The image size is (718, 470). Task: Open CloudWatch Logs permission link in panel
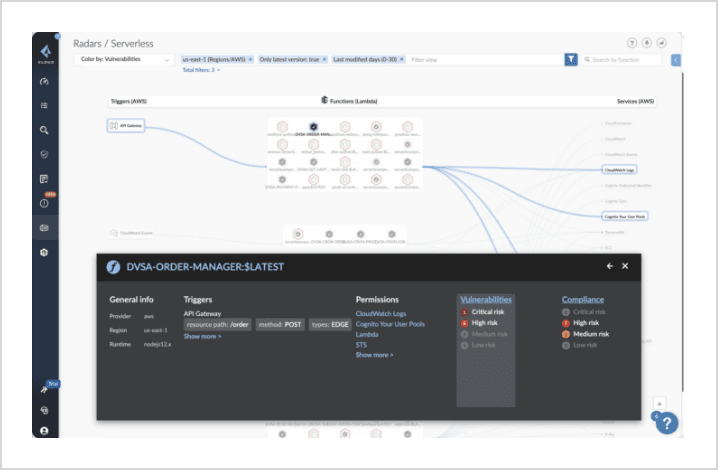(381, 314)
